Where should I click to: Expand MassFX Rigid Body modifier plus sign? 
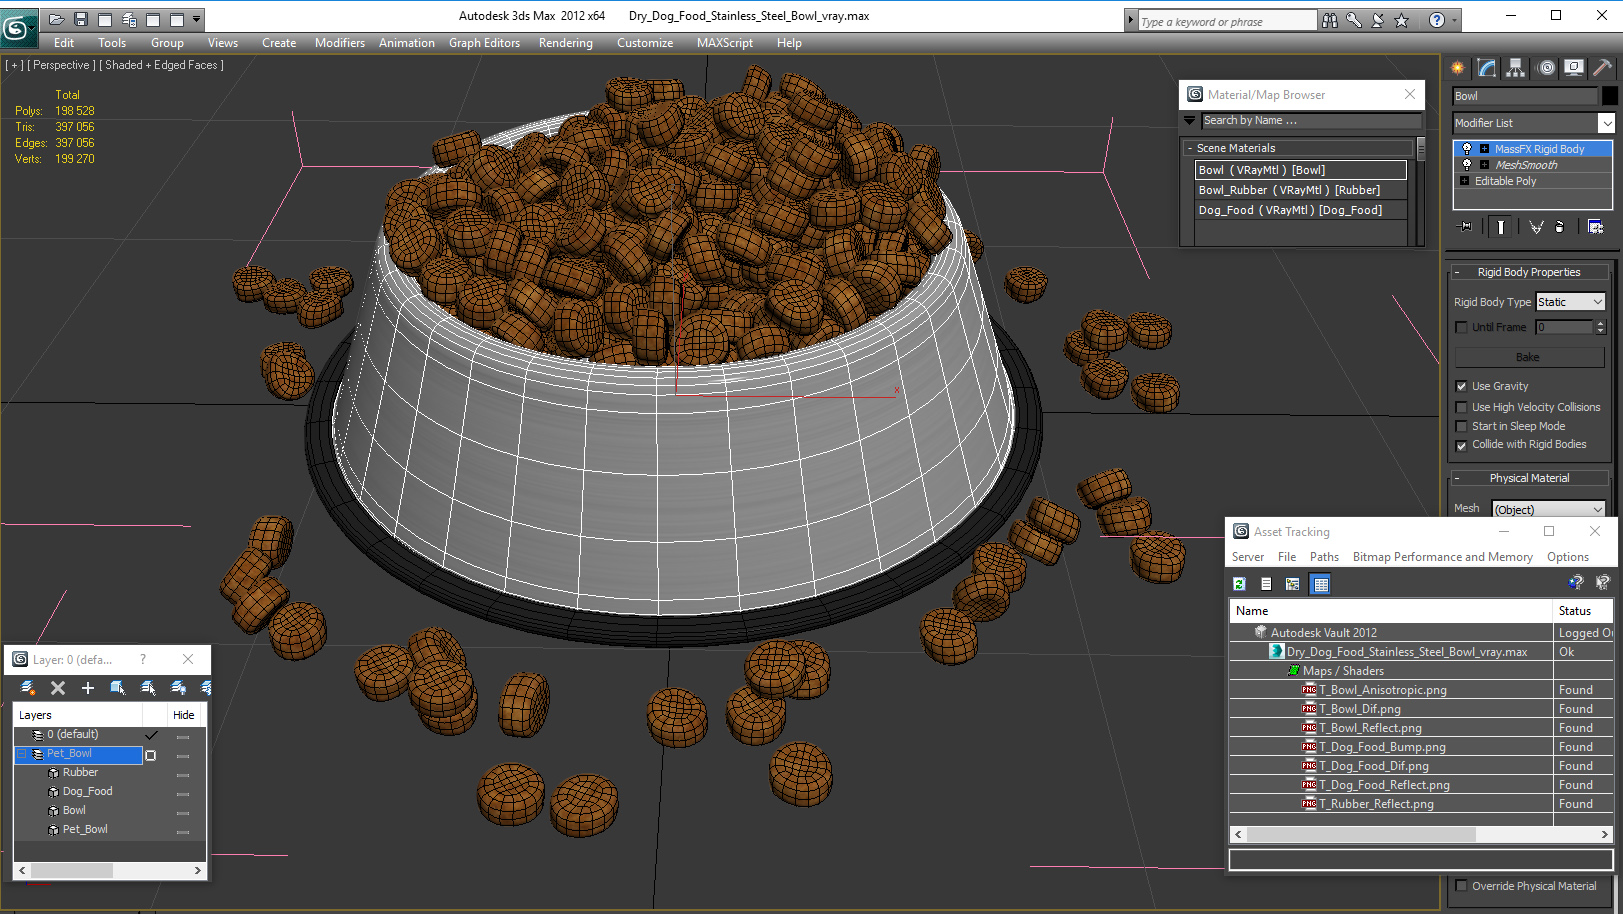(1484, 149)
